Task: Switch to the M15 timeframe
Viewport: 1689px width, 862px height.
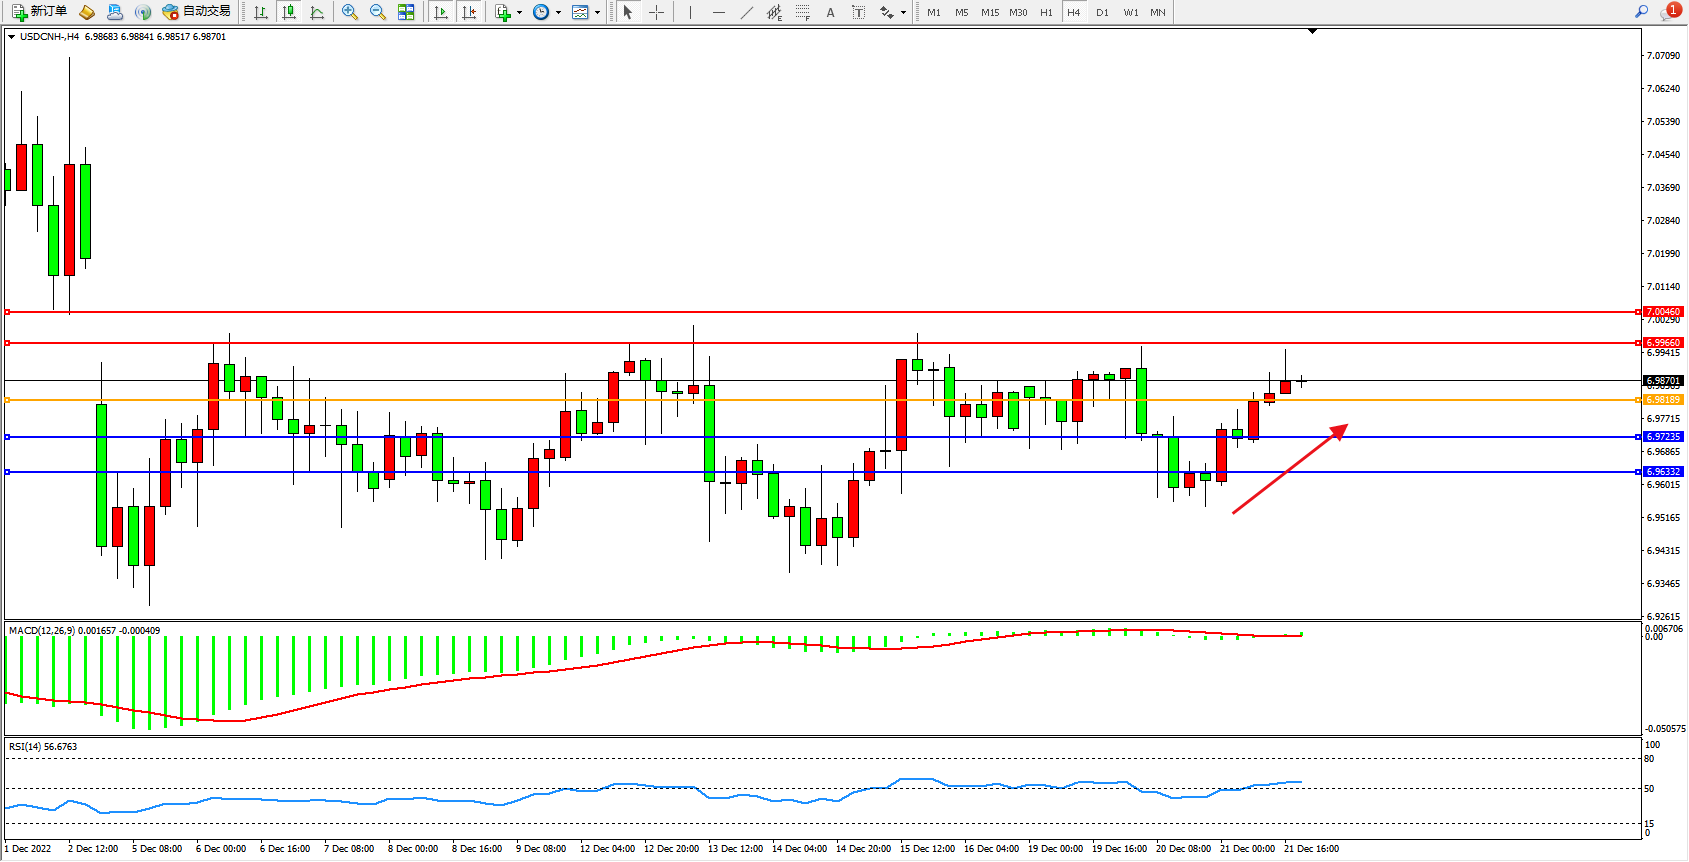Action: [990, 12]
